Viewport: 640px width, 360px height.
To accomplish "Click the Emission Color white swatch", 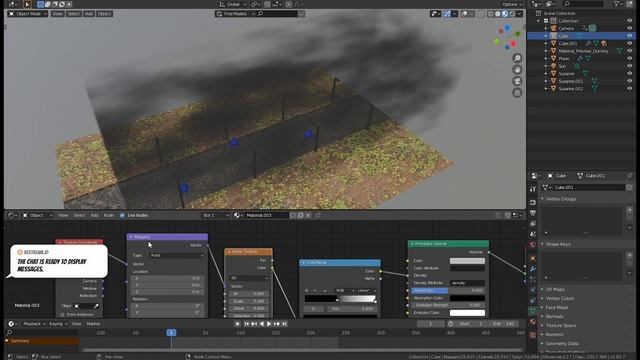I will [x=467, y=313].
